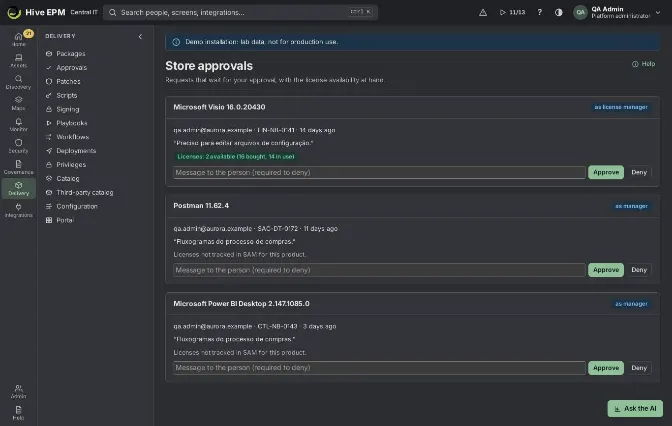Open the Home icon in the rail

(18, 39)
